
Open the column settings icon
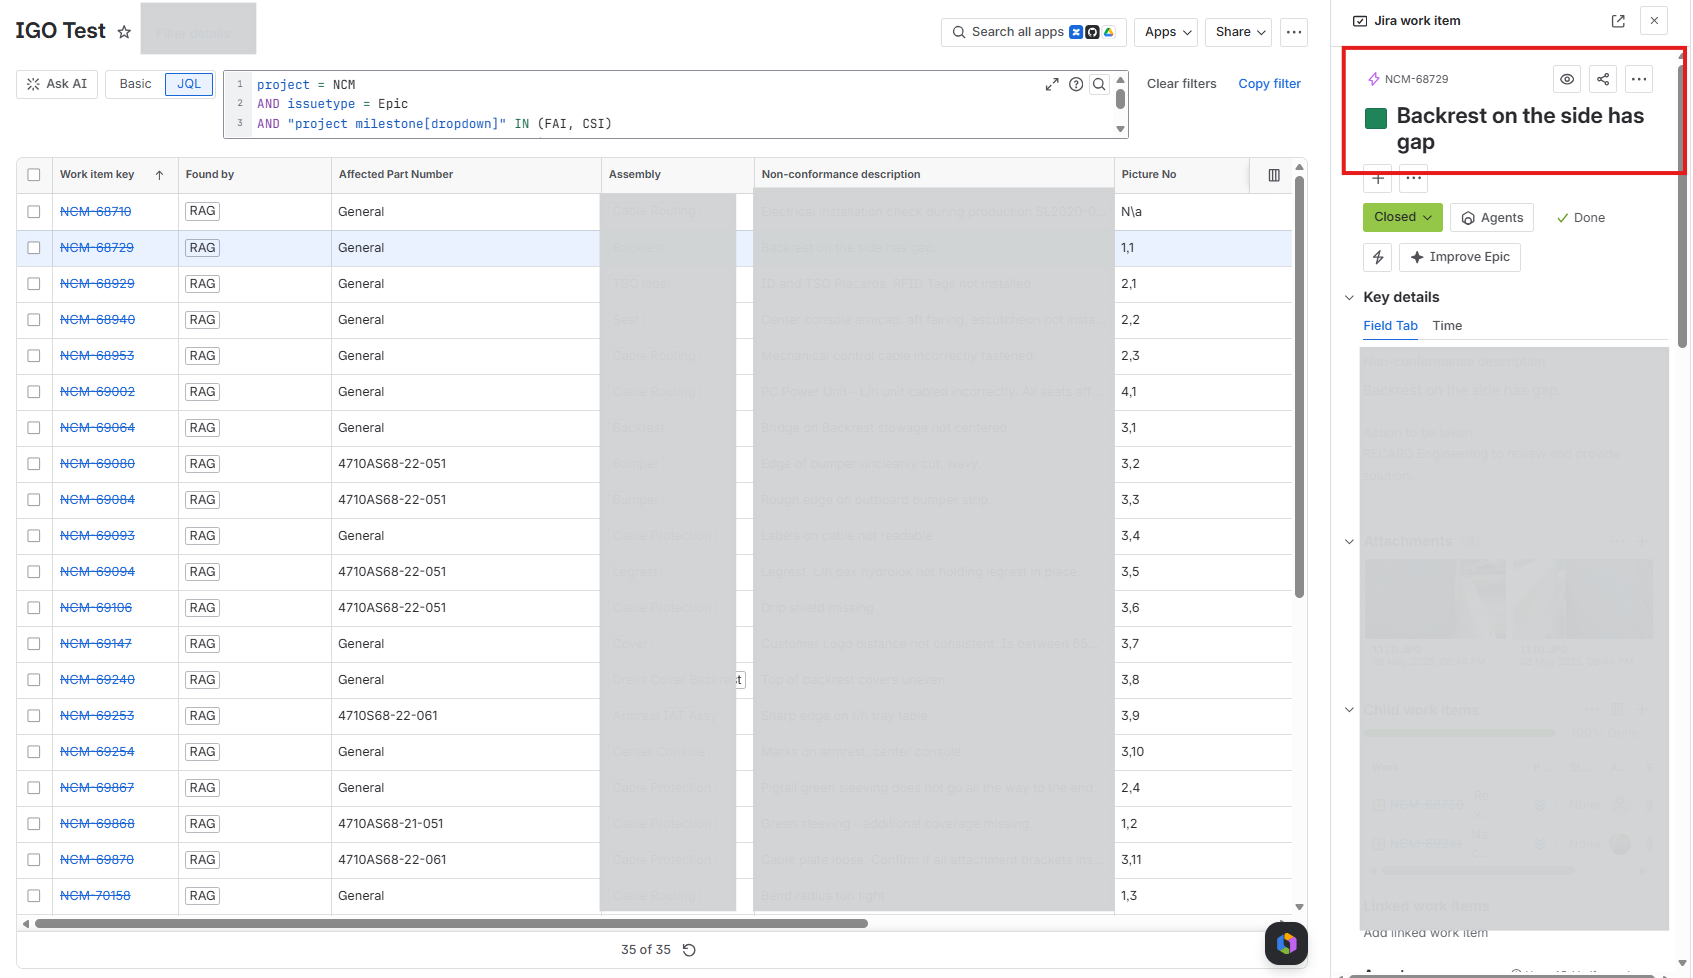click(x=1274, y=175)
